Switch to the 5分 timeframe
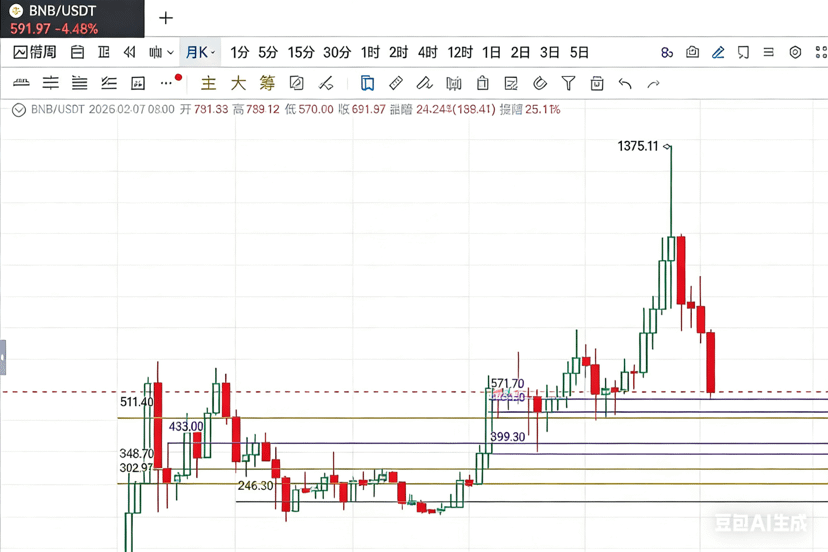This screenshot has height=552, width=828. click(268, 52)
